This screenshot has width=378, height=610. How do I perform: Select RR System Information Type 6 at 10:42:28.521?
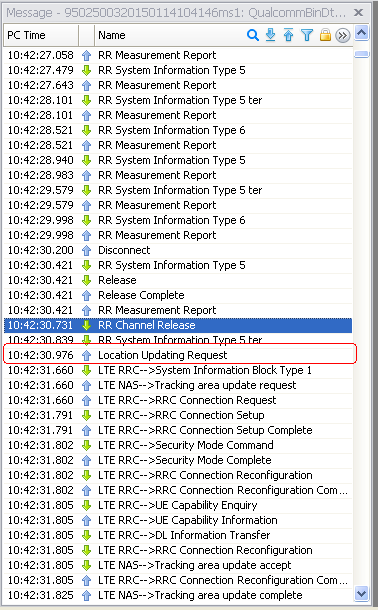178,130
